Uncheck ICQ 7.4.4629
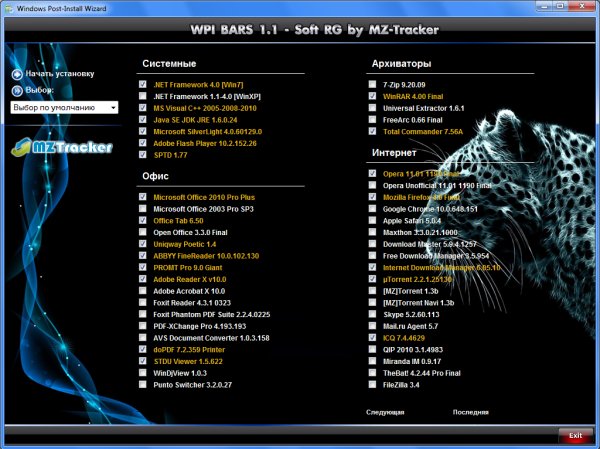The width and height of the screenshot is (600, 449). pos(372,338)
